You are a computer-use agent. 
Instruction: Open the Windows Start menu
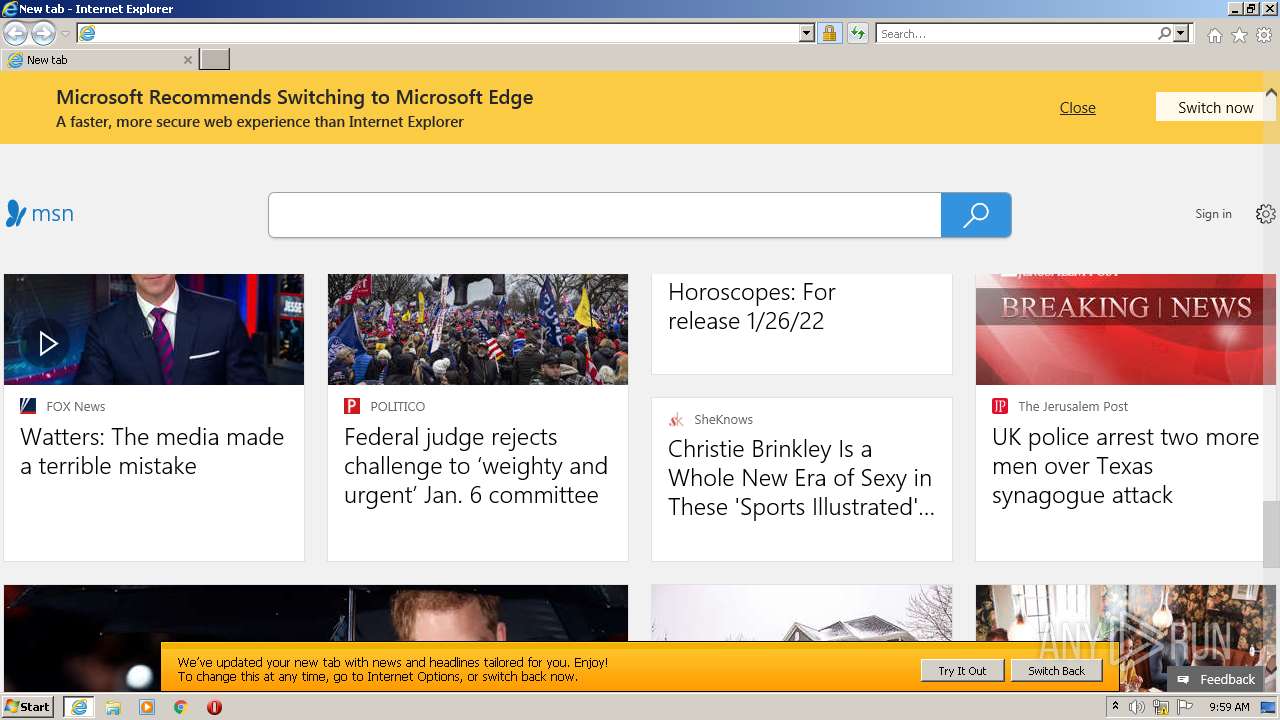pyautogui.click(x=28, y=707)
